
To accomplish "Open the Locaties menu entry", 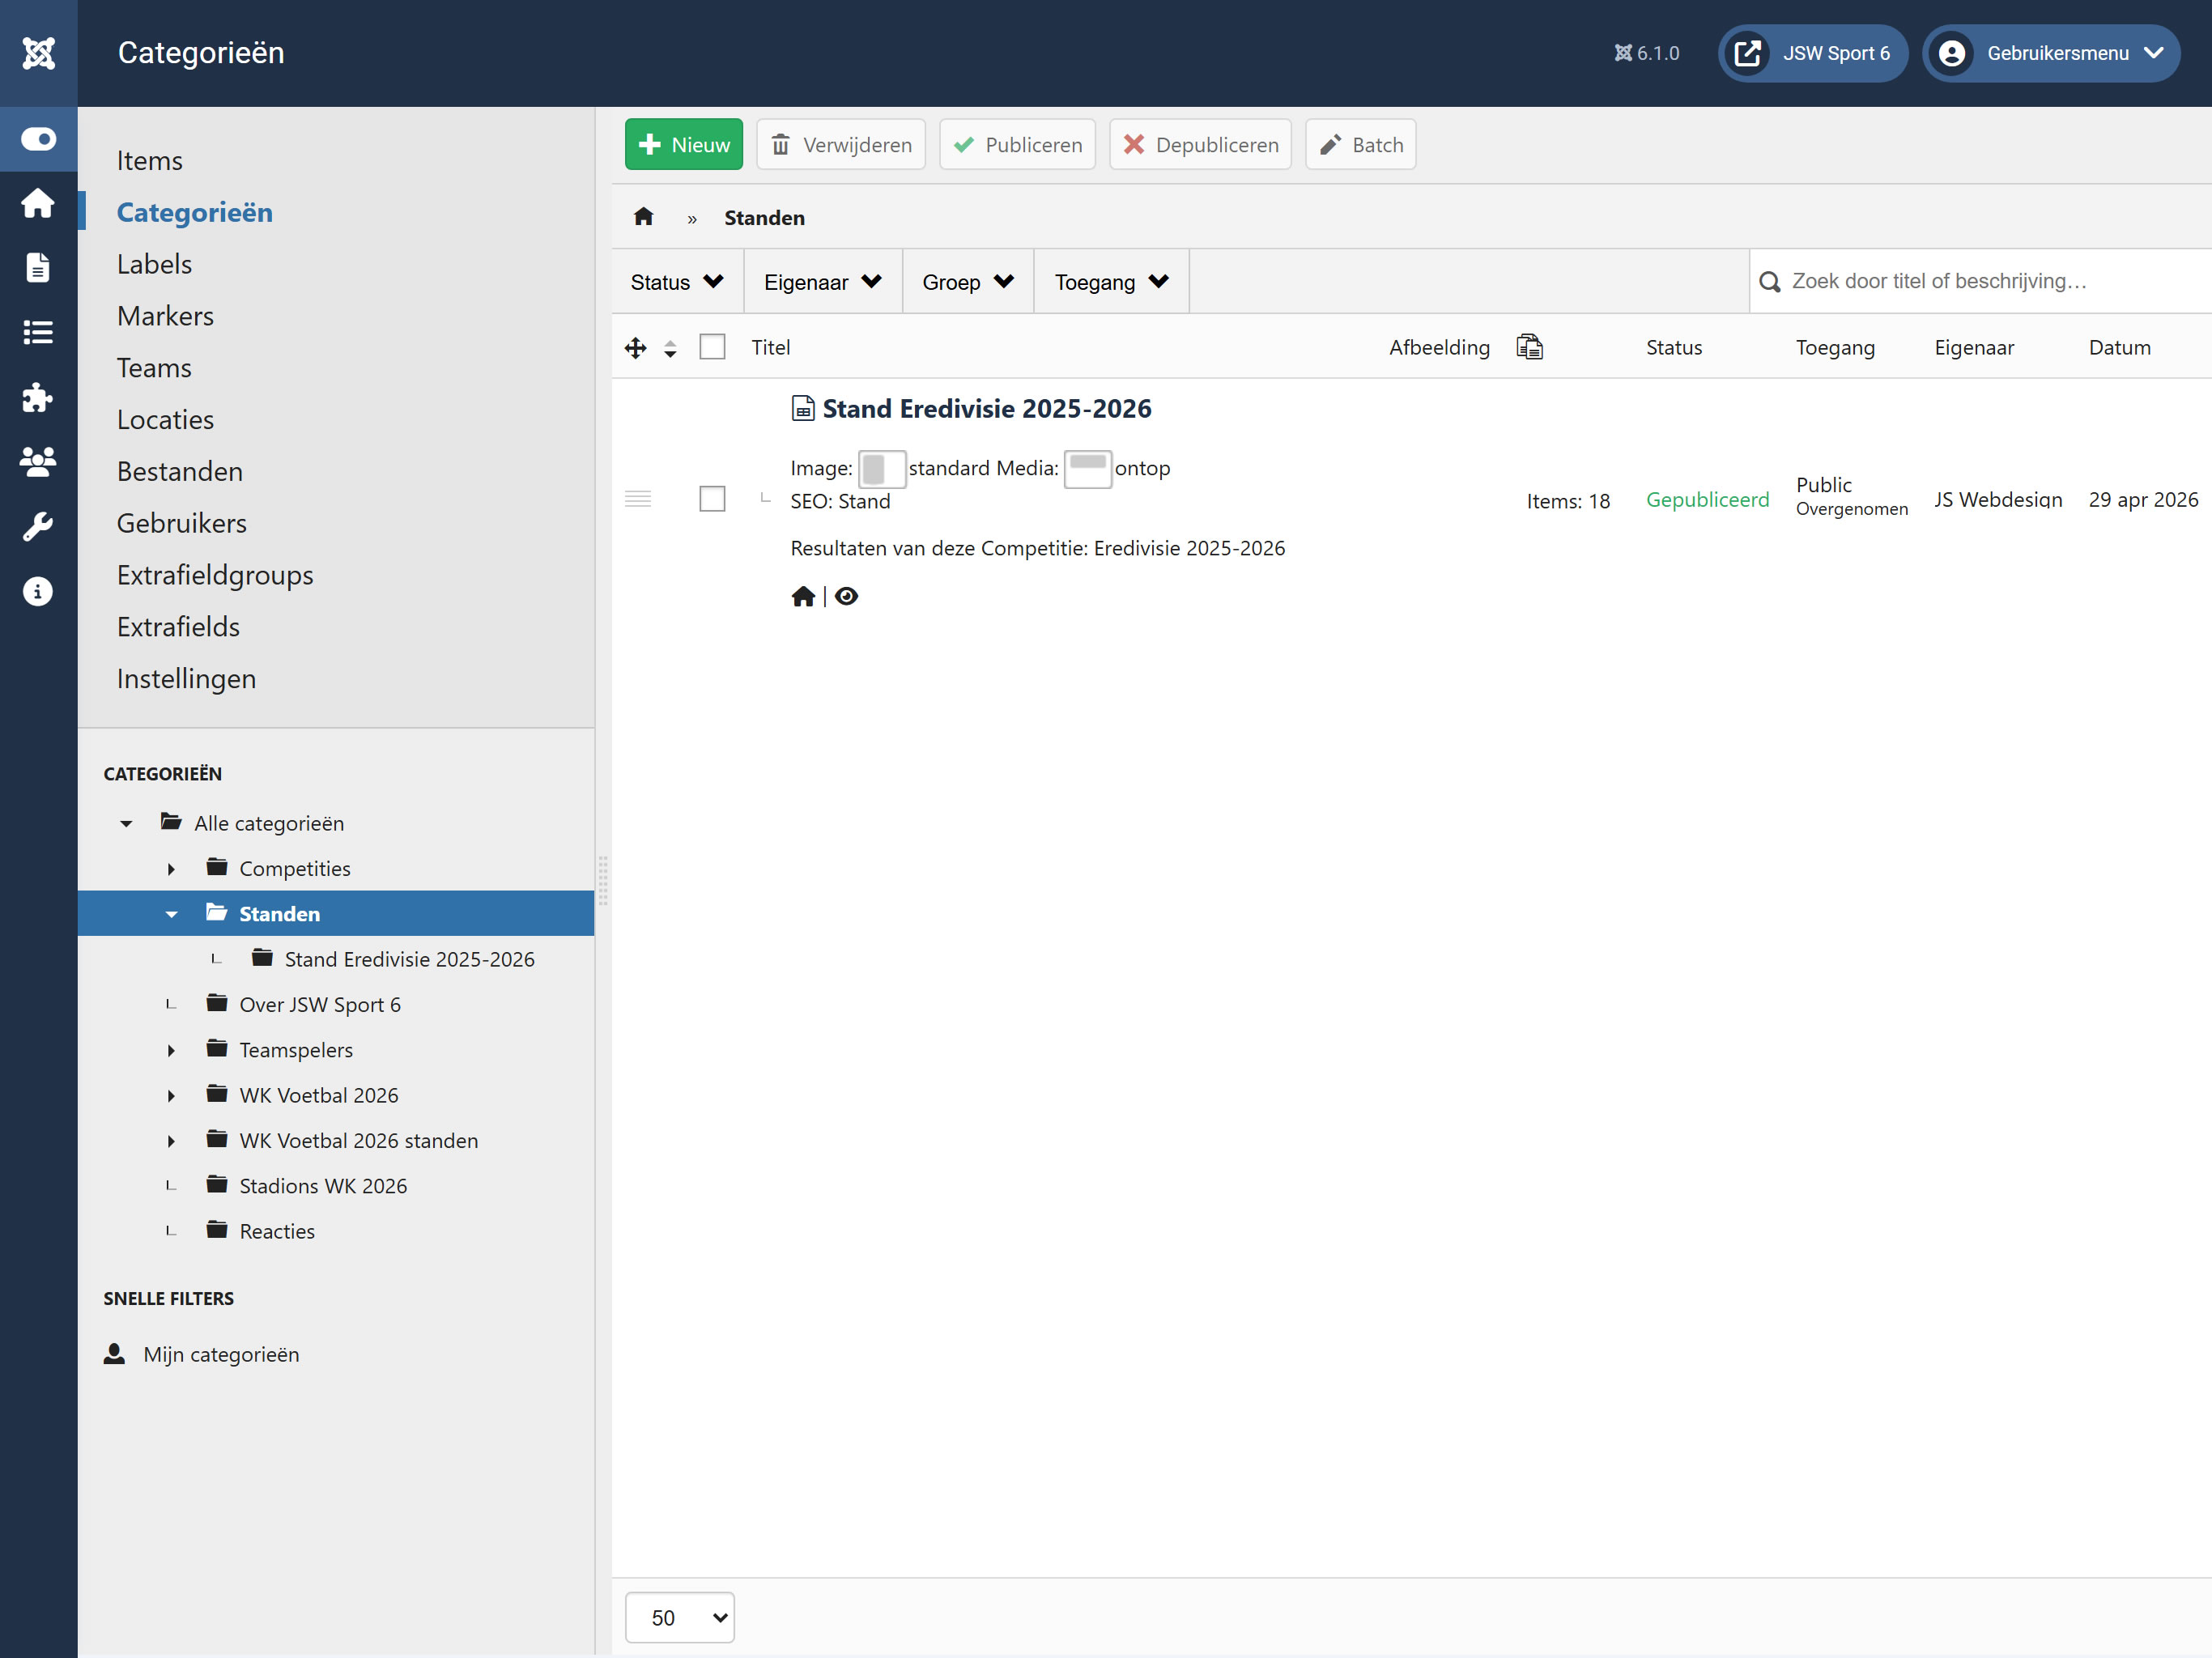I will click(x=165, y=420).
